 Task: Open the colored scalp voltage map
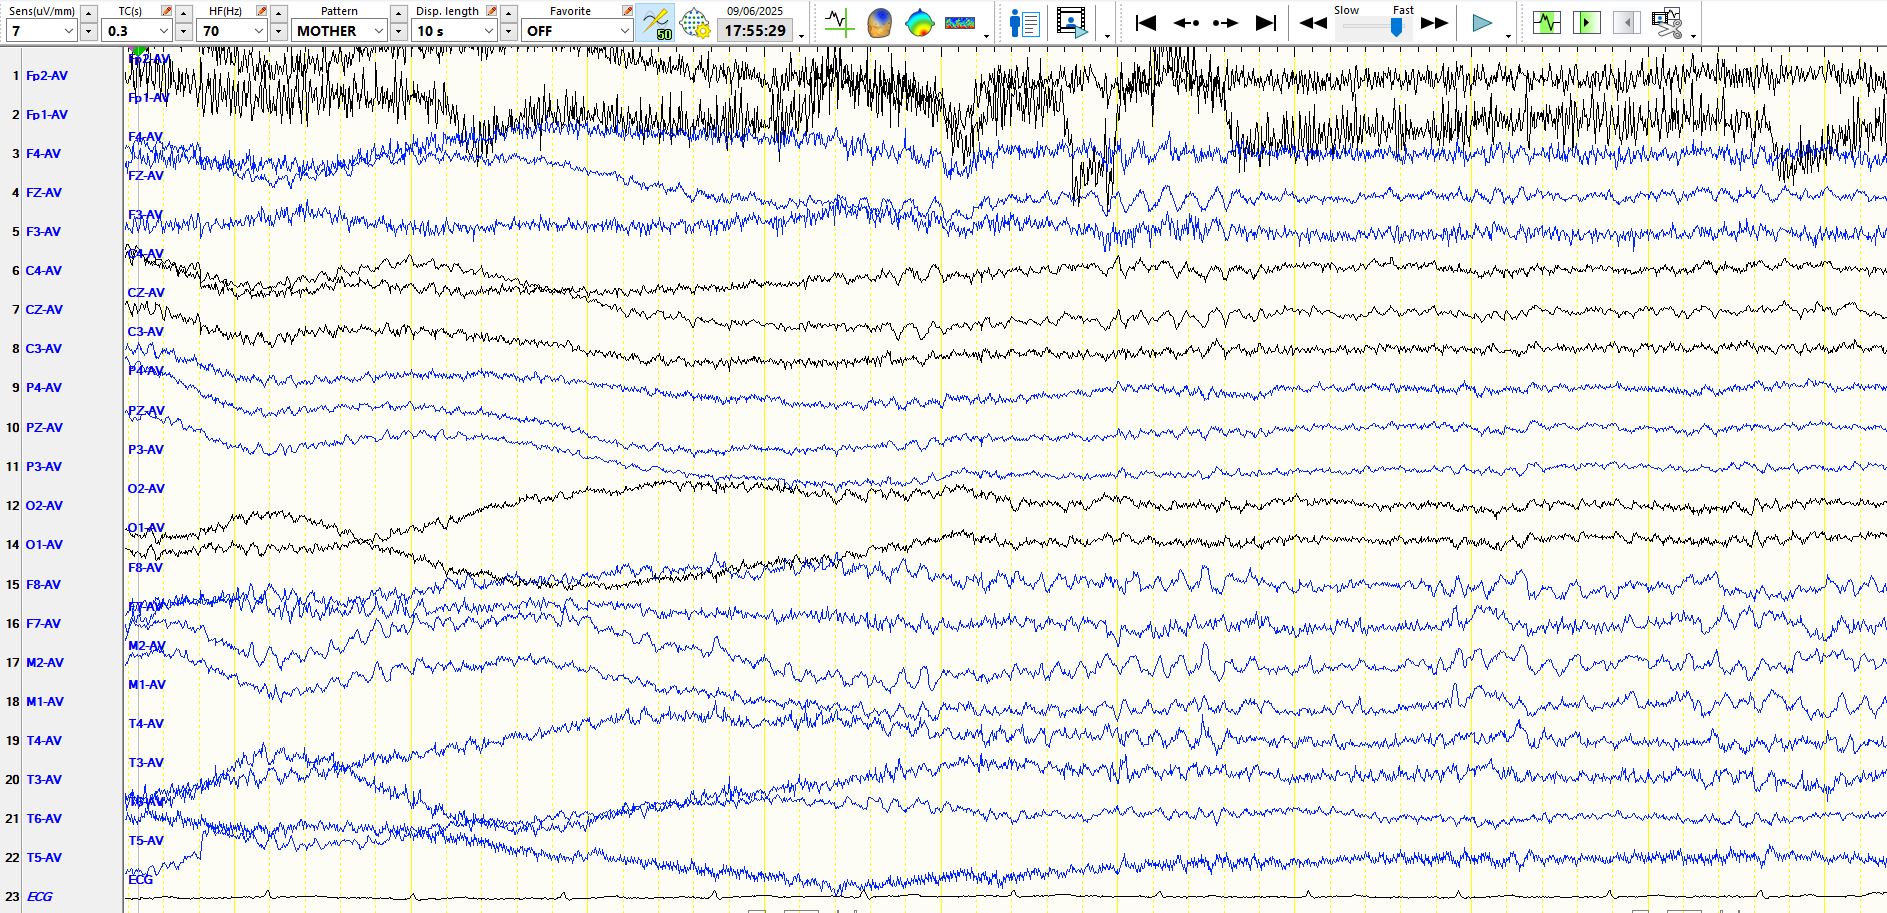tap(919, 22)
